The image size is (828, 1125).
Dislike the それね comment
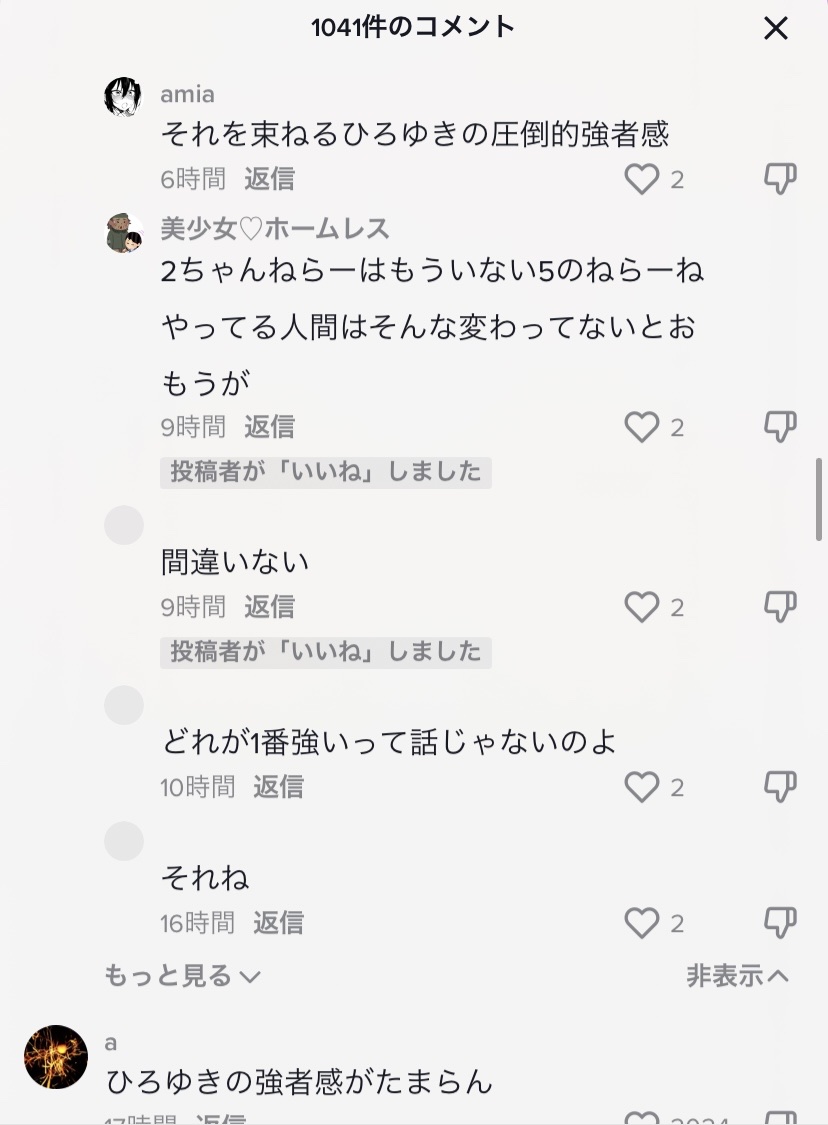pos(780,923)
